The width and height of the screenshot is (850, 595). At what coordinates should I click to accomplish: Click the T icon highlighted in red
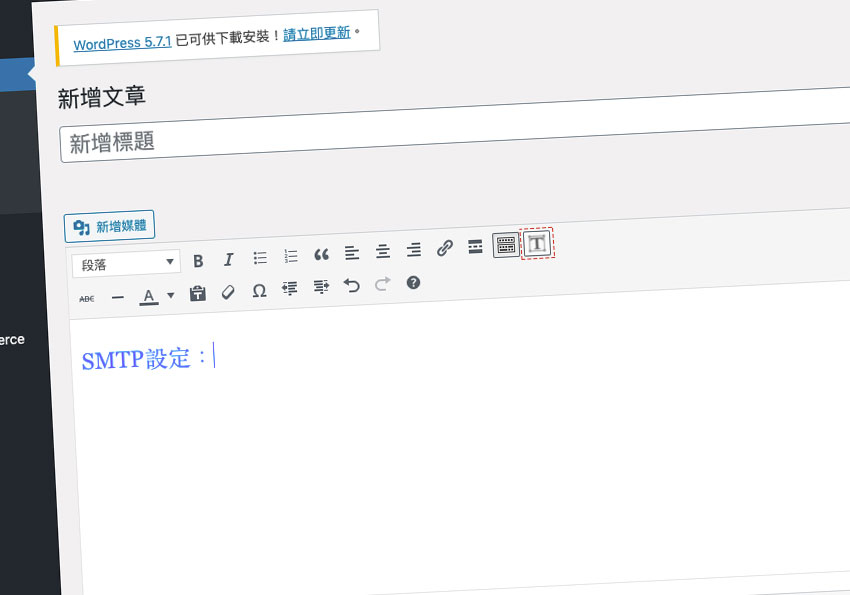[x=537, y=243]
